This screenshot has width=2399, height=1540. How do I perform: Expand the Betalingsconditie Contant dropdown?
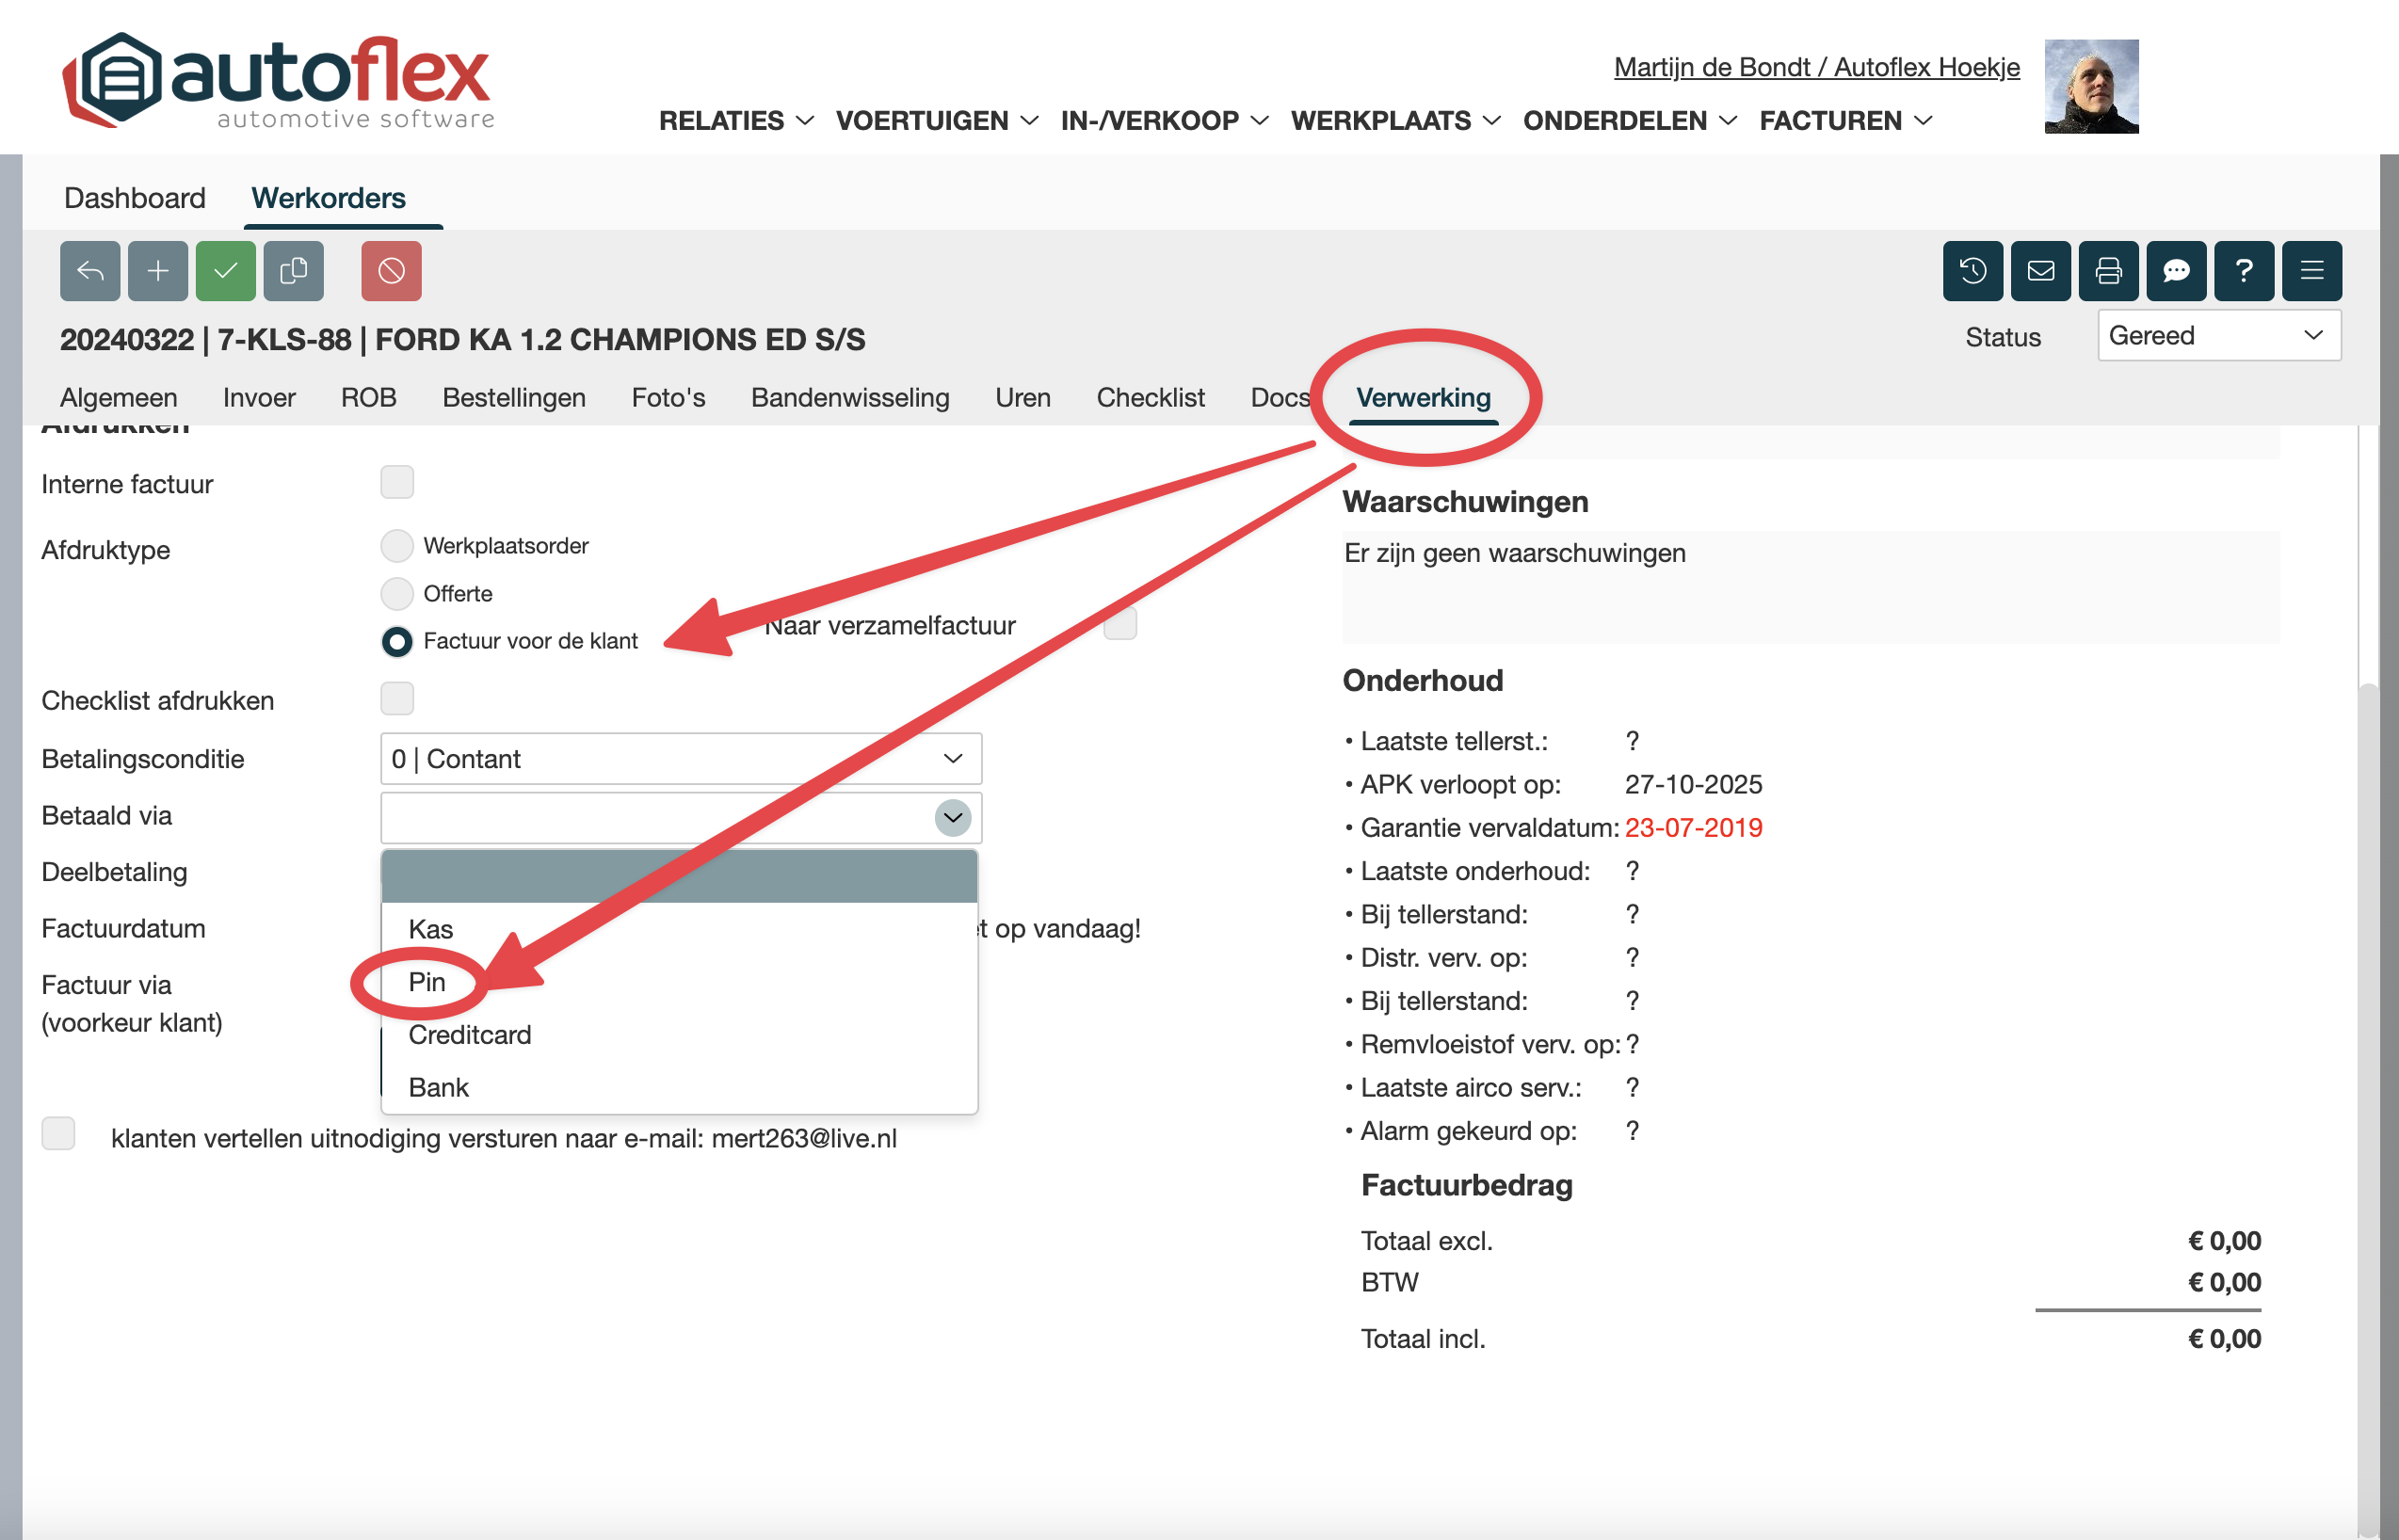pos(680,759)
